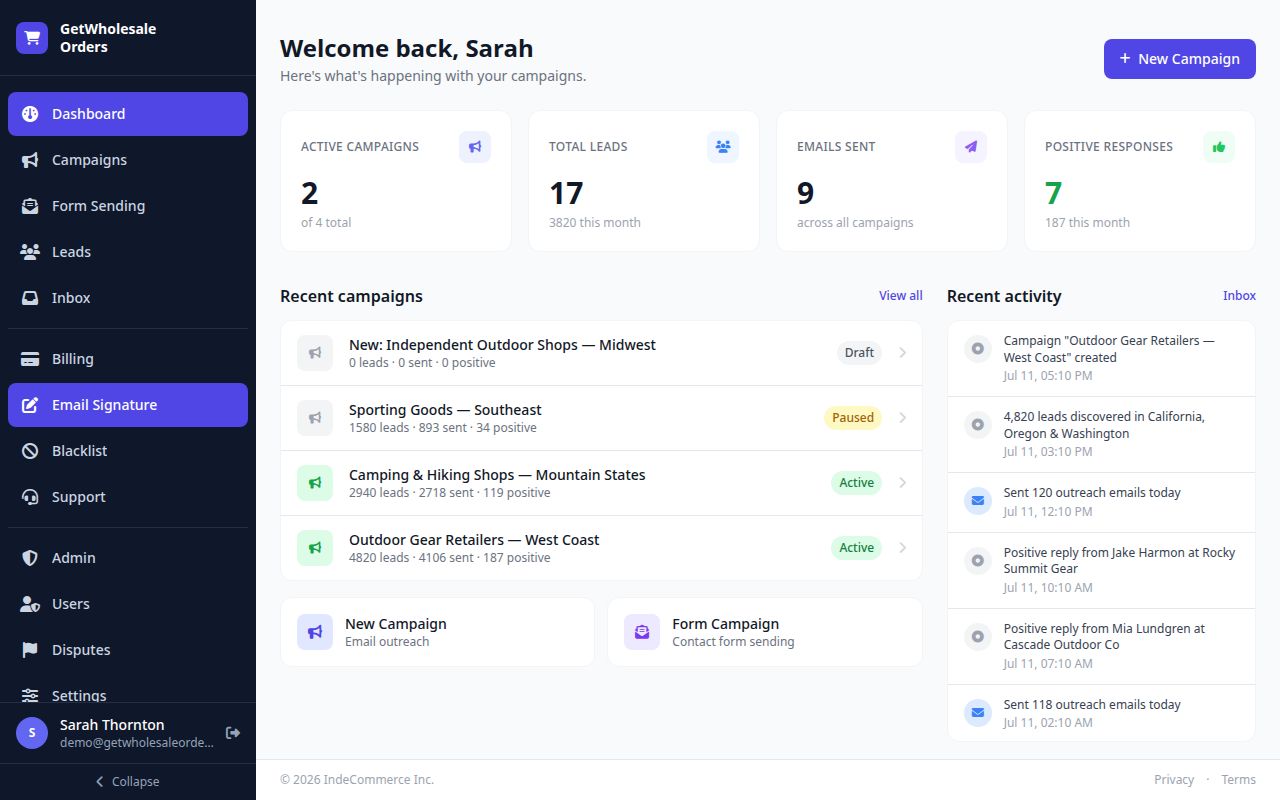
Task: Open Camping & Hiking Shops — Mountain States
Action: pos(601,483)
